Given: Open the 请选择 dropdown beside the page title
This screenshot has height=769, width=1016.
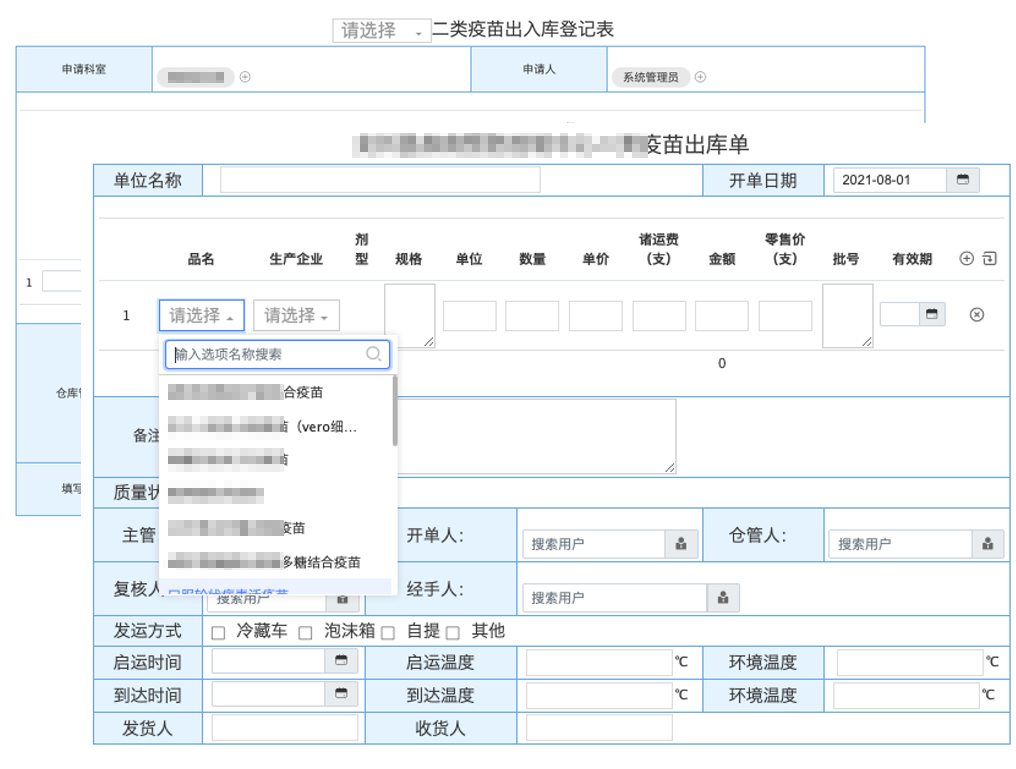Looking at the screenshot, I should click(381, 31).
